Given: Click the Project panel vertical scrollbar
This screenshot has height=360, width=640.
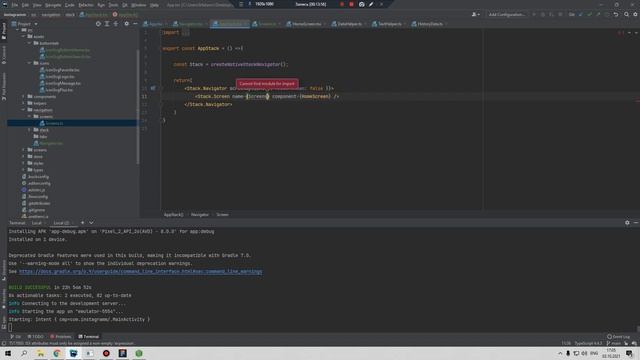Looking at the screenshot, I should pyautogui.click(x=138, y=106).
